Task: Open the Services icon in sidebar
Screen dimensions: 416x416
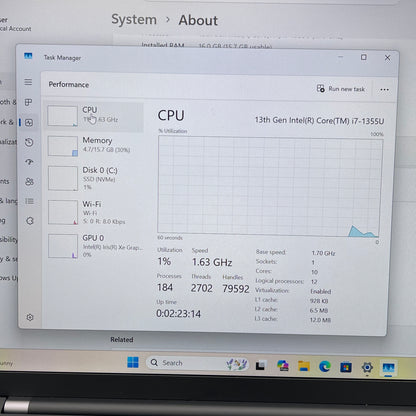Action: [x=30, y=221]
